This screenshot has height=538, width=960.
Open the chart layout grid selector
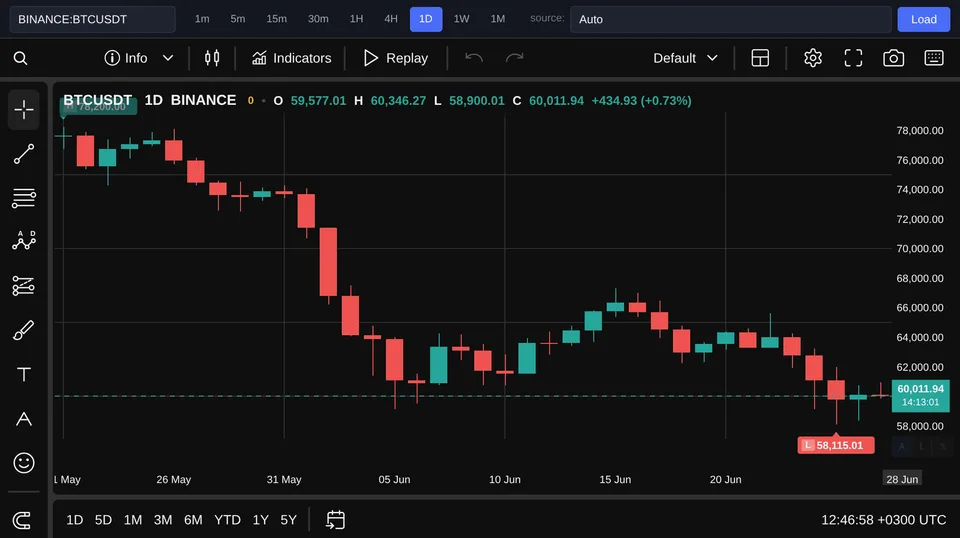pos(760,58)
